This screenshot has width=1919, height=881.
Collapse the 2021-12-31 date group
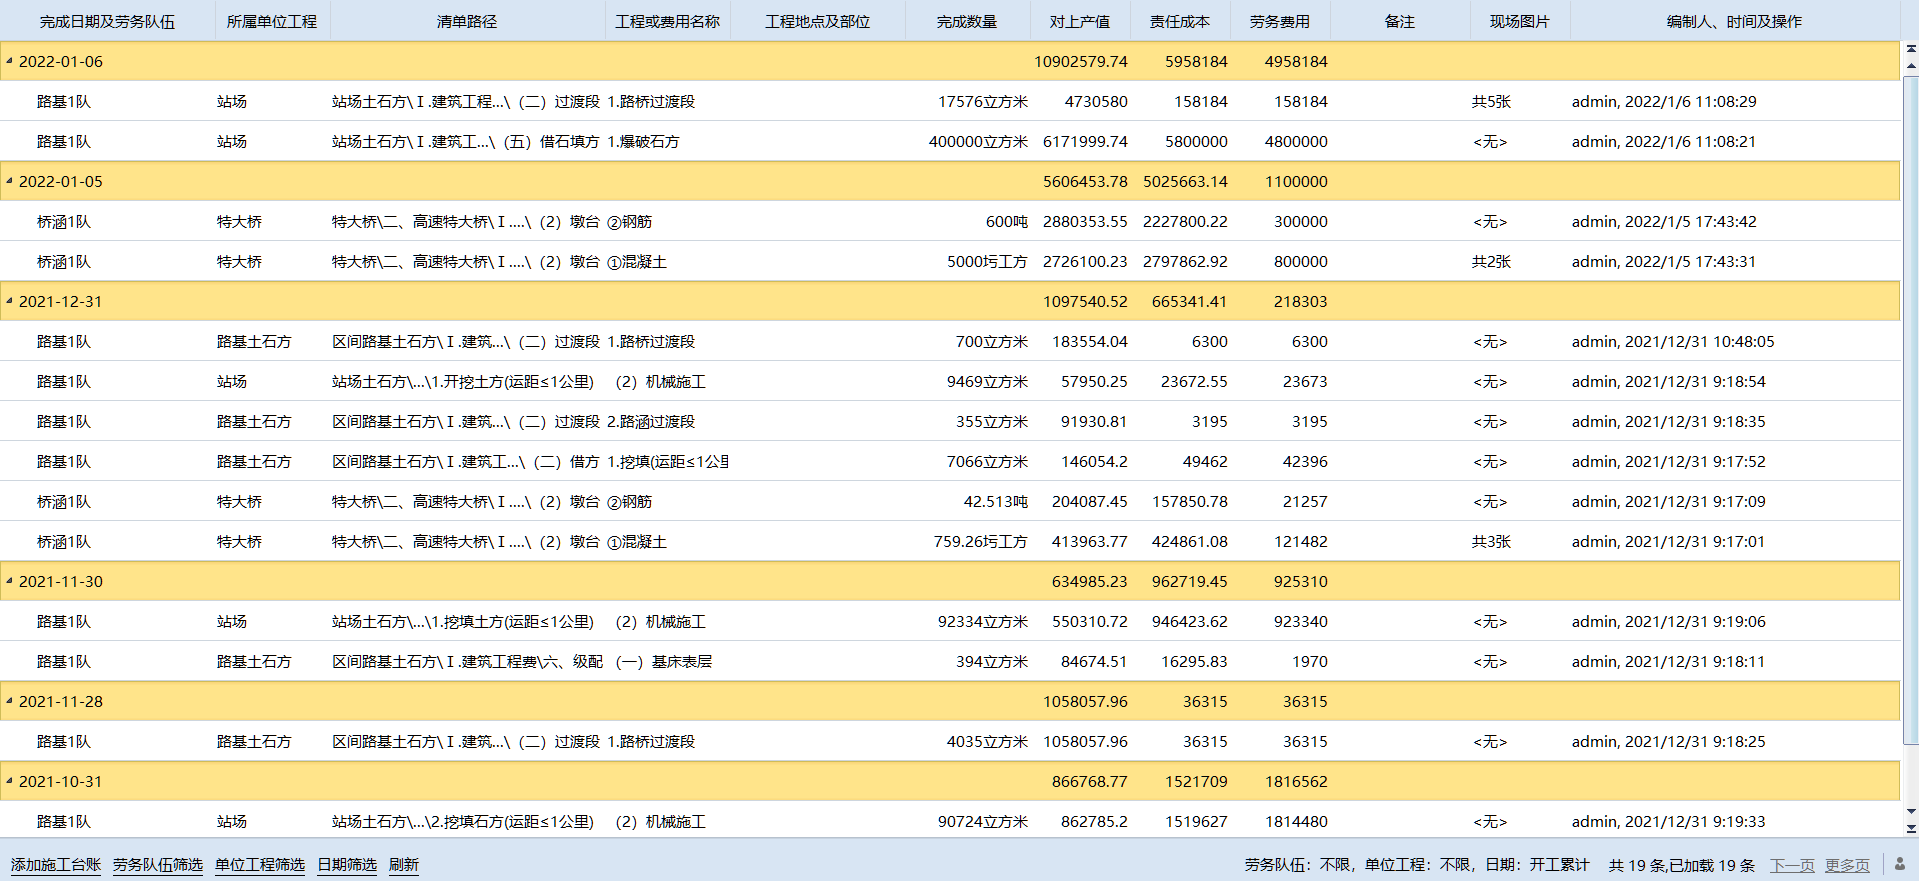(x=9, y=301)
